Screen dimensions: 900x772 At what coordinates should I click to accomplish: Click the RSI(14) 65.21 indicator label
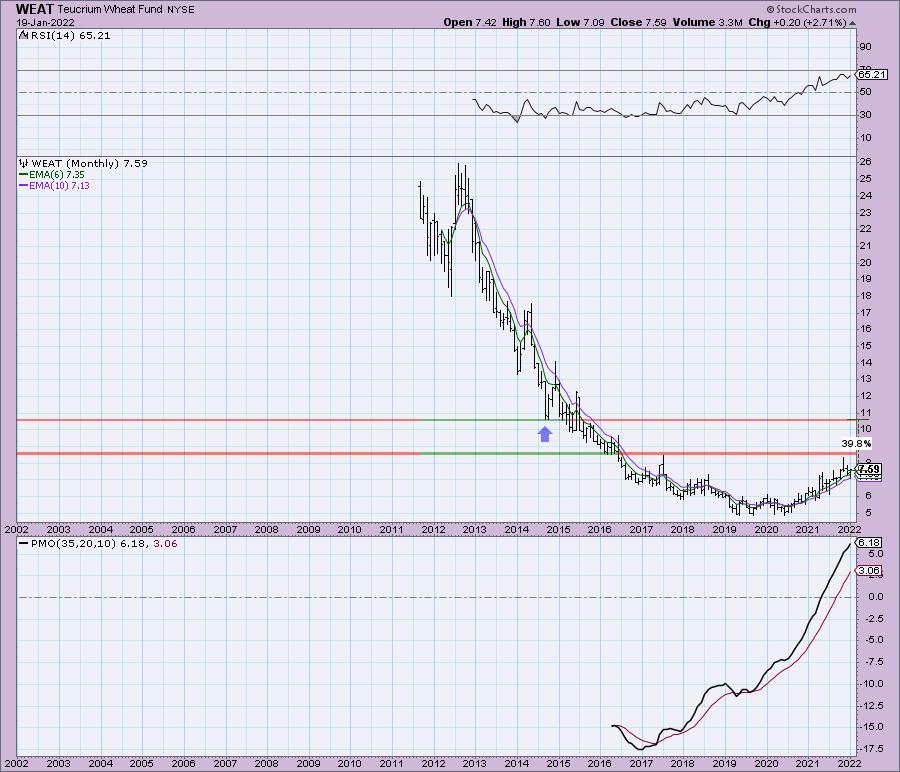tap(70, 35)
